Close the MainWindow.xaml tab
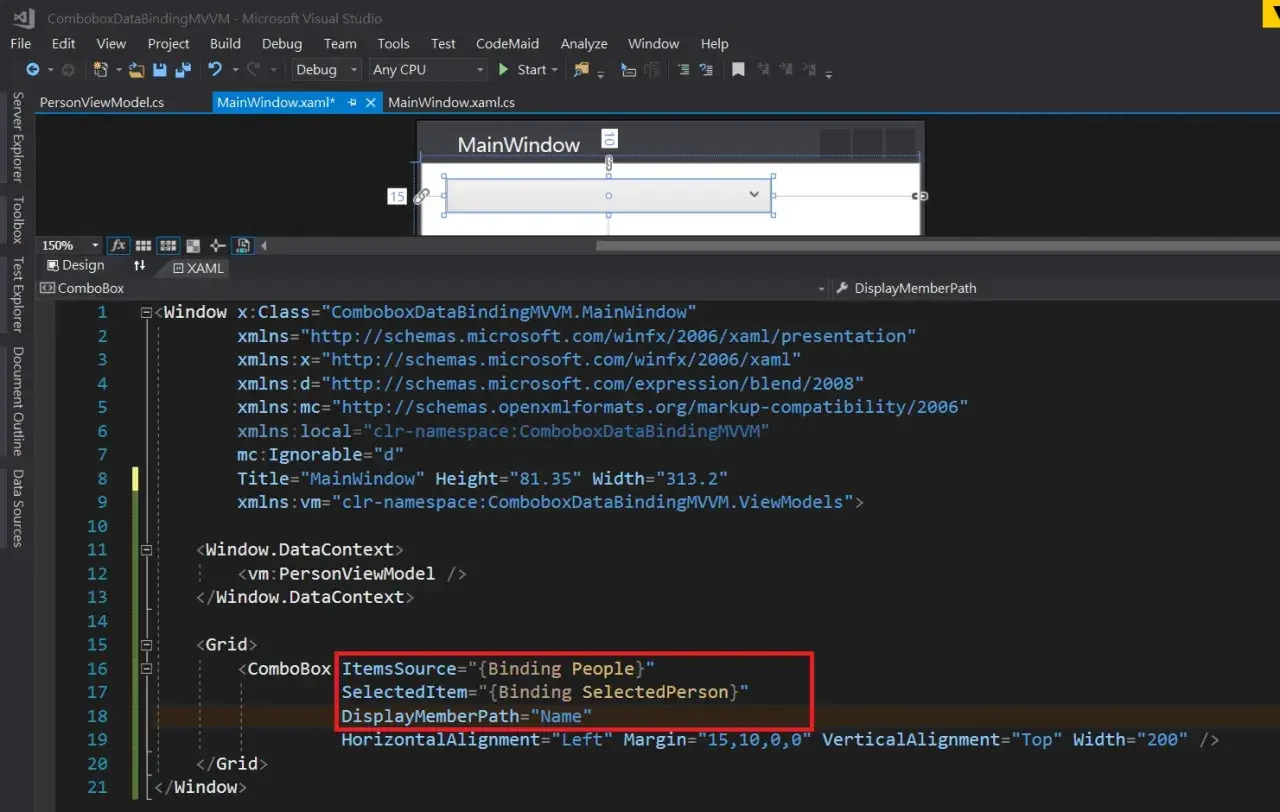Image resolution: width=1280 pixels, height=812 pixels. click(370, 102)
